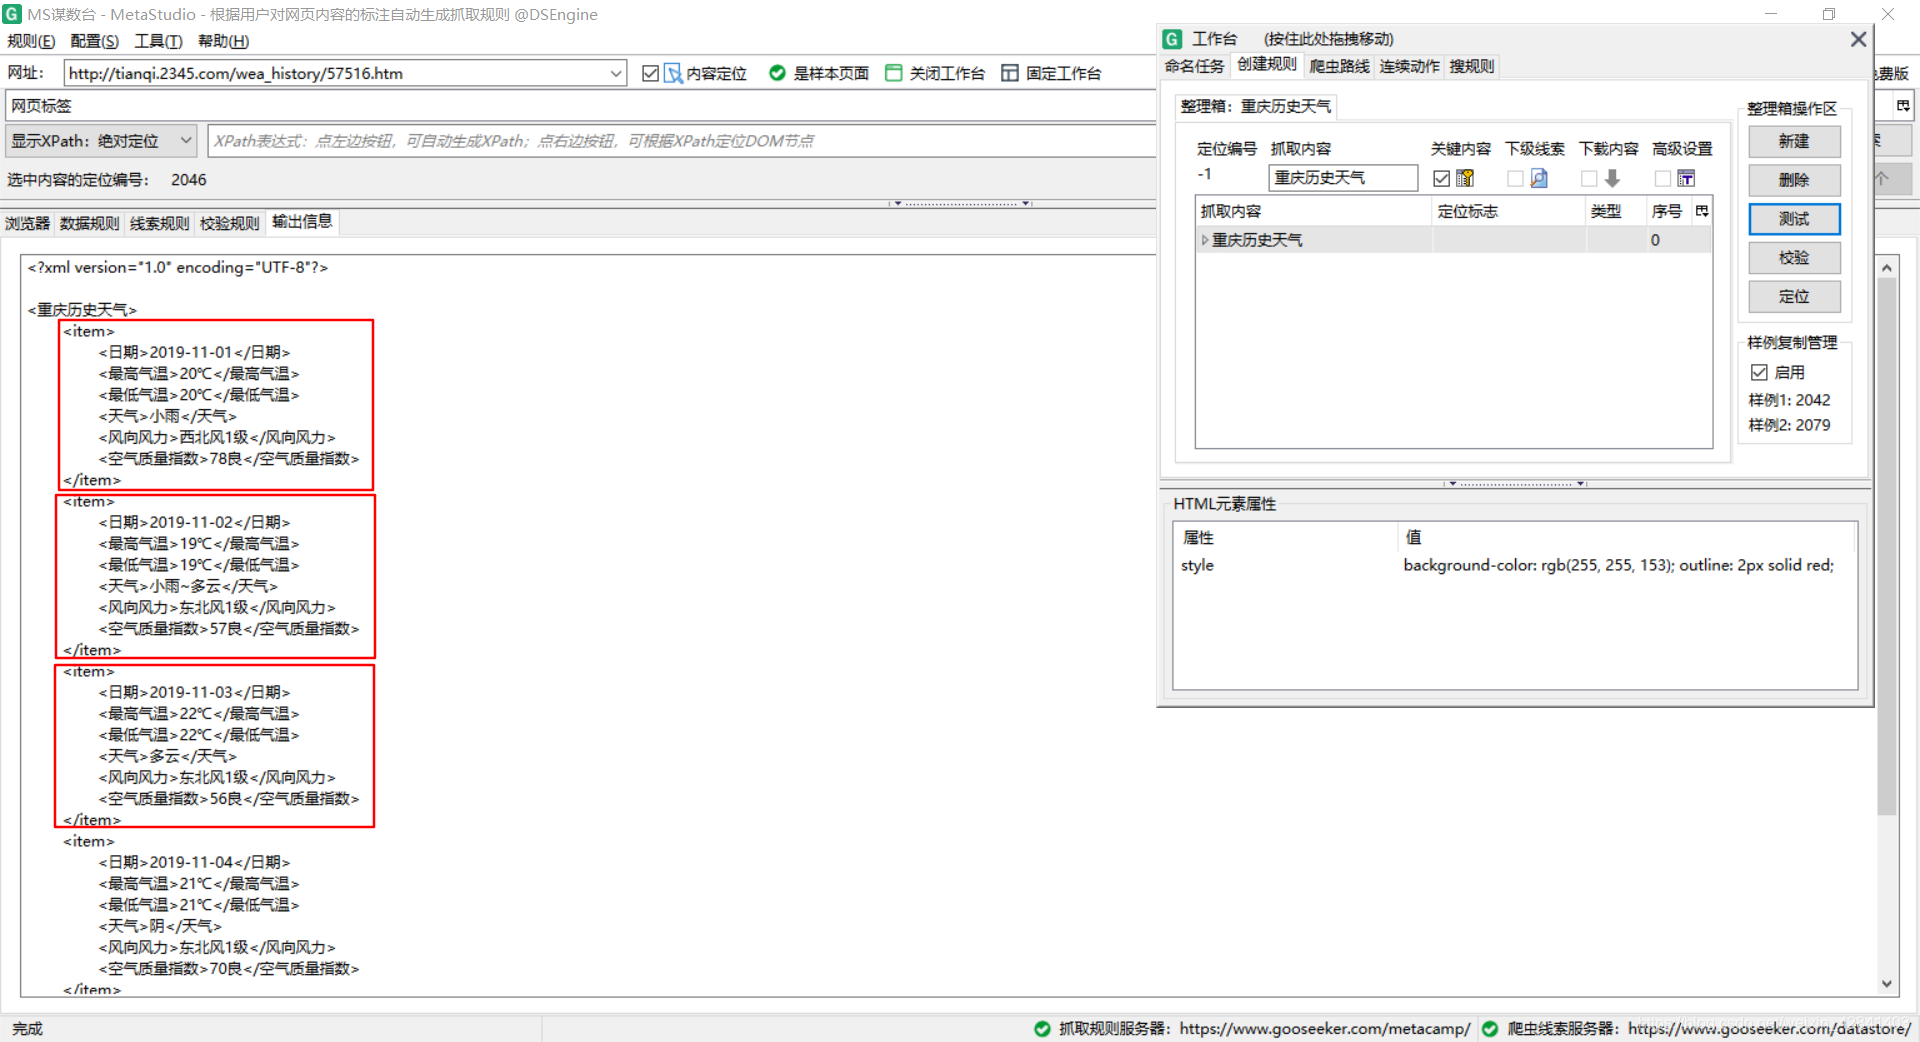Enable the 高级设置 checkbox

tap(1663, 178)
